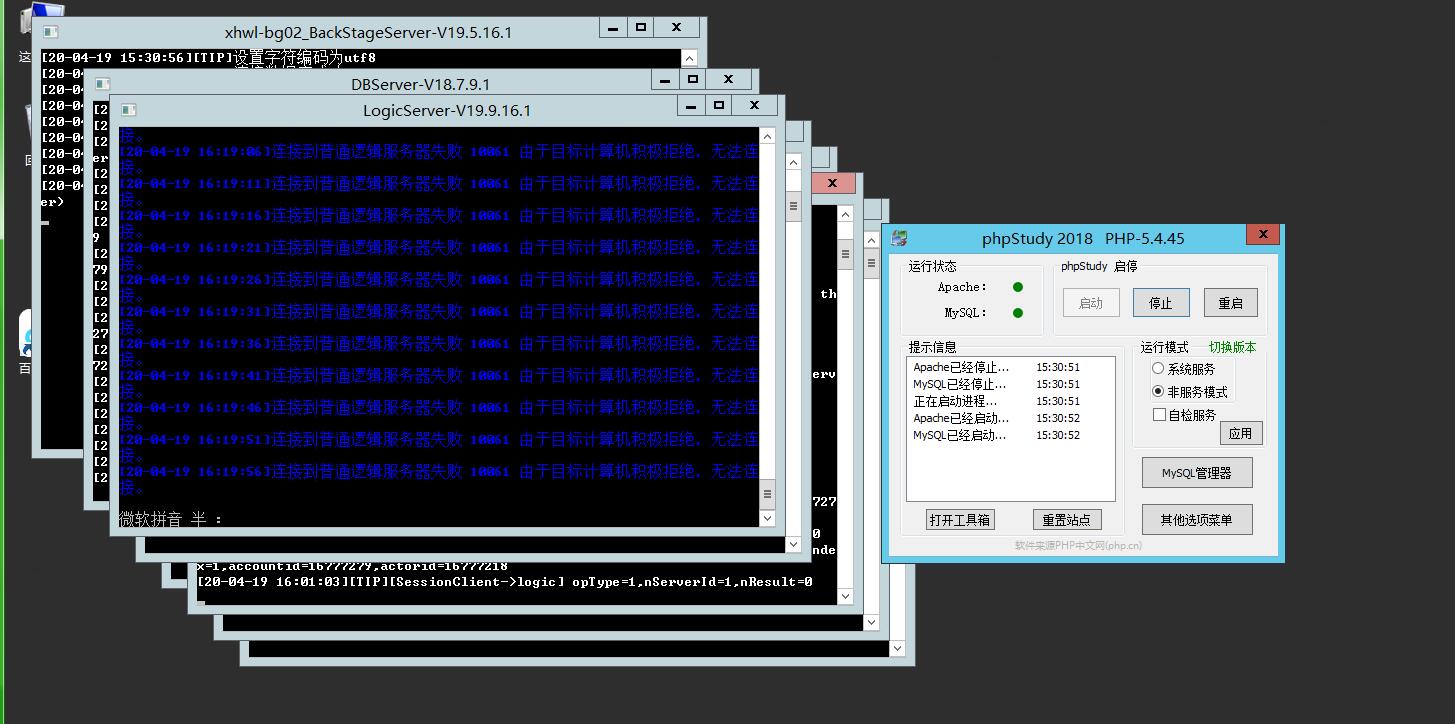Open the 其他选项菜单 options menu
The image size is (1455, 724).
tap(1196, 520)
